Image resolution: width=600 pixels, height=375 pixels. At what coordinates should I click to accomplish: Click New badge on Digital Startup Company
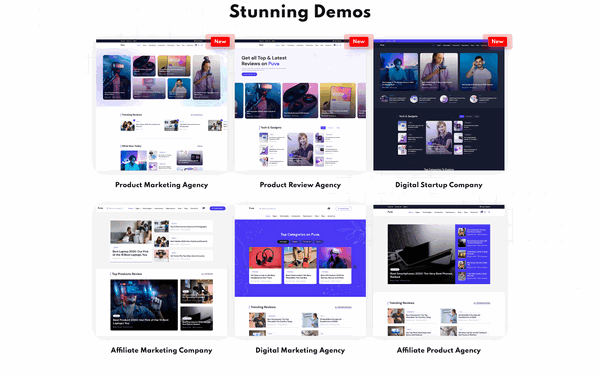click(497, 41)
